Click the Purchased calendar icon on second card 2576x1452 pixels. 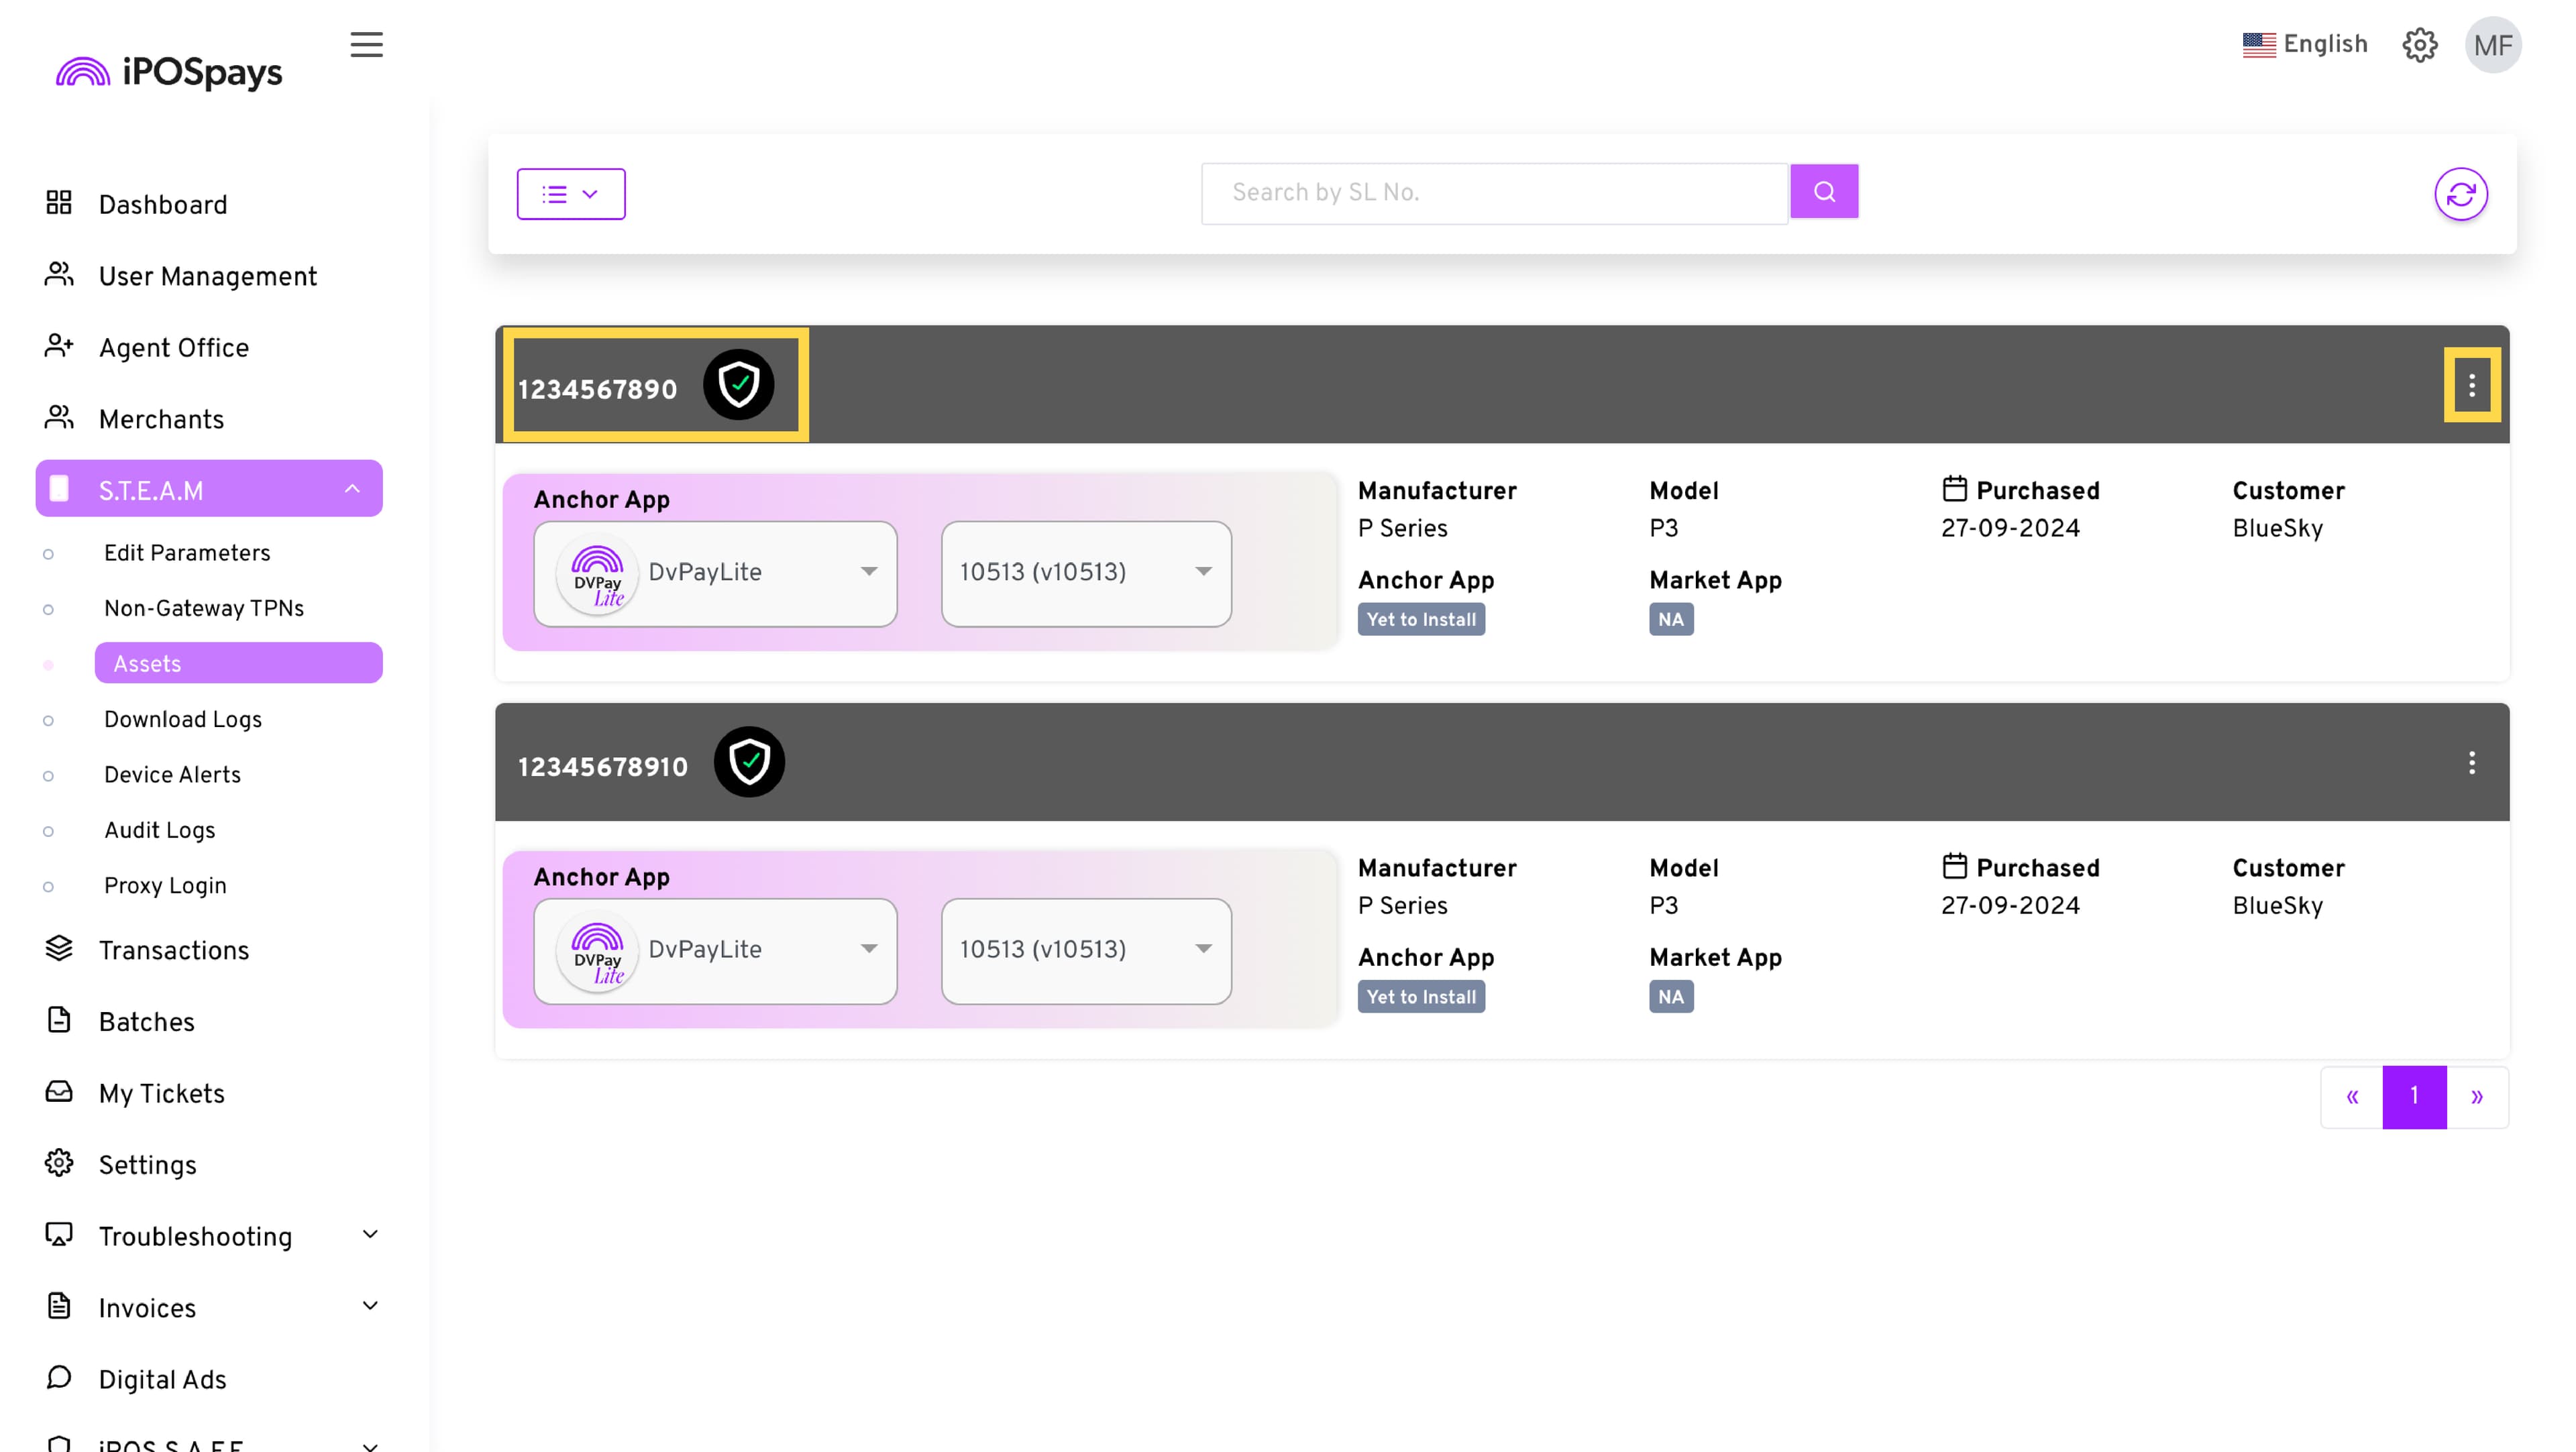[x=1954, y=866]
